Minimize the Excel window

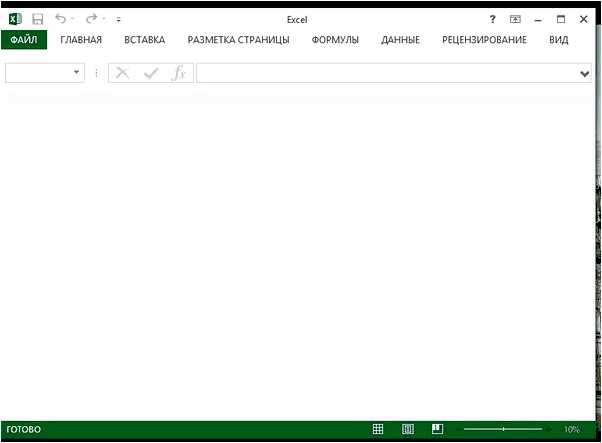[x=538, y=20]
